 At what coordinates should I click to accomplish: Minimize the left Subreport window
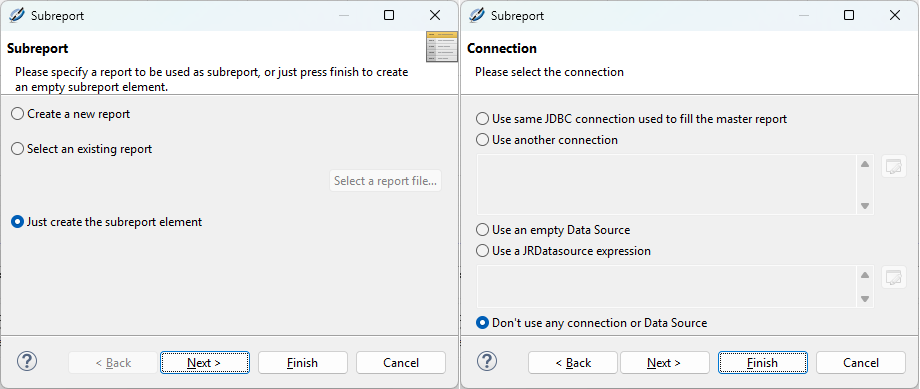pyautogui.click(x=344, y=15)
